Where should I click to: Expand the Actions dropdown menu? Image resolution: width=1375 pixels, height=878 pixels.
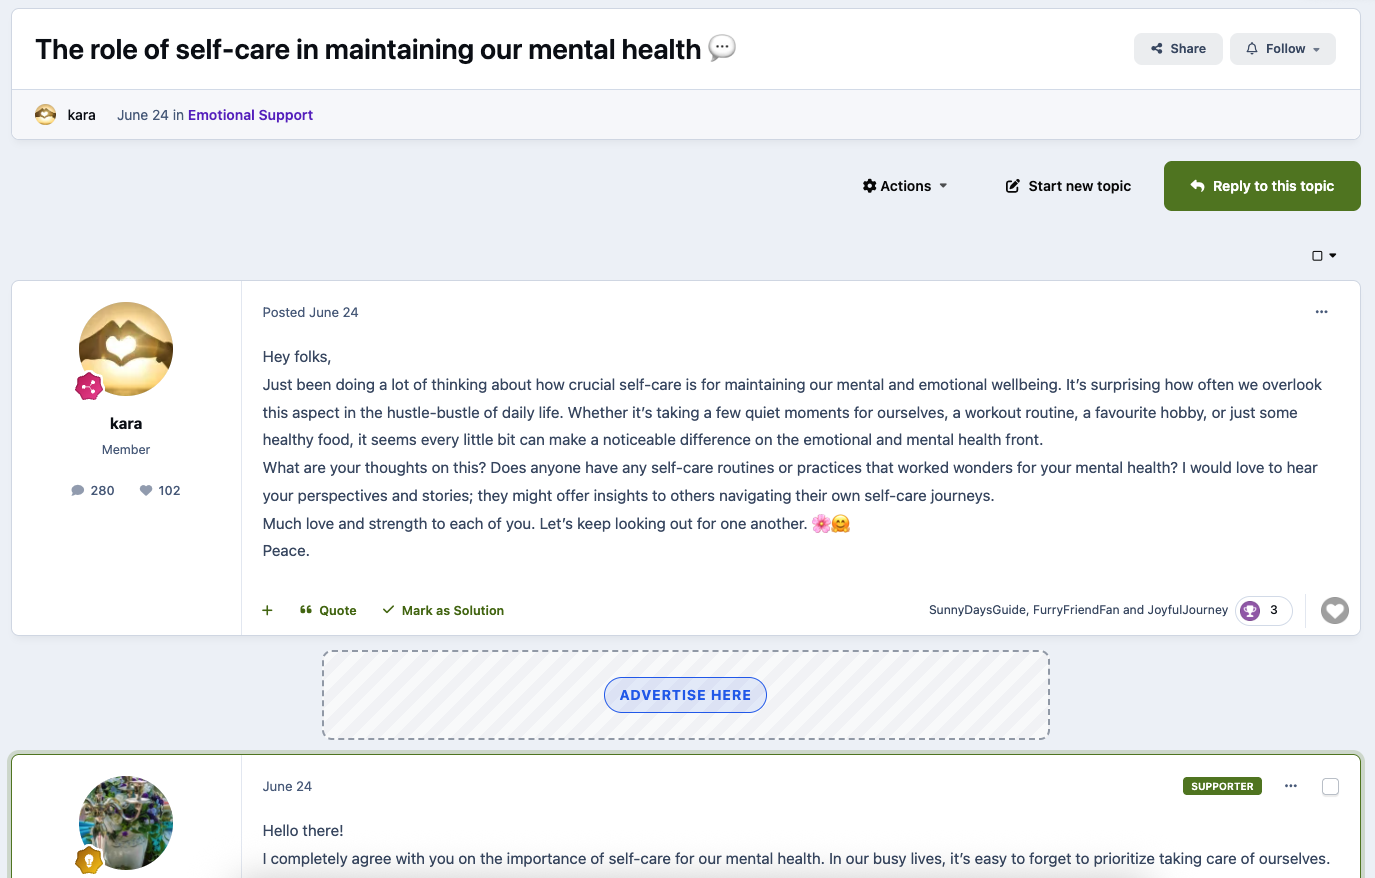(904, 186)
